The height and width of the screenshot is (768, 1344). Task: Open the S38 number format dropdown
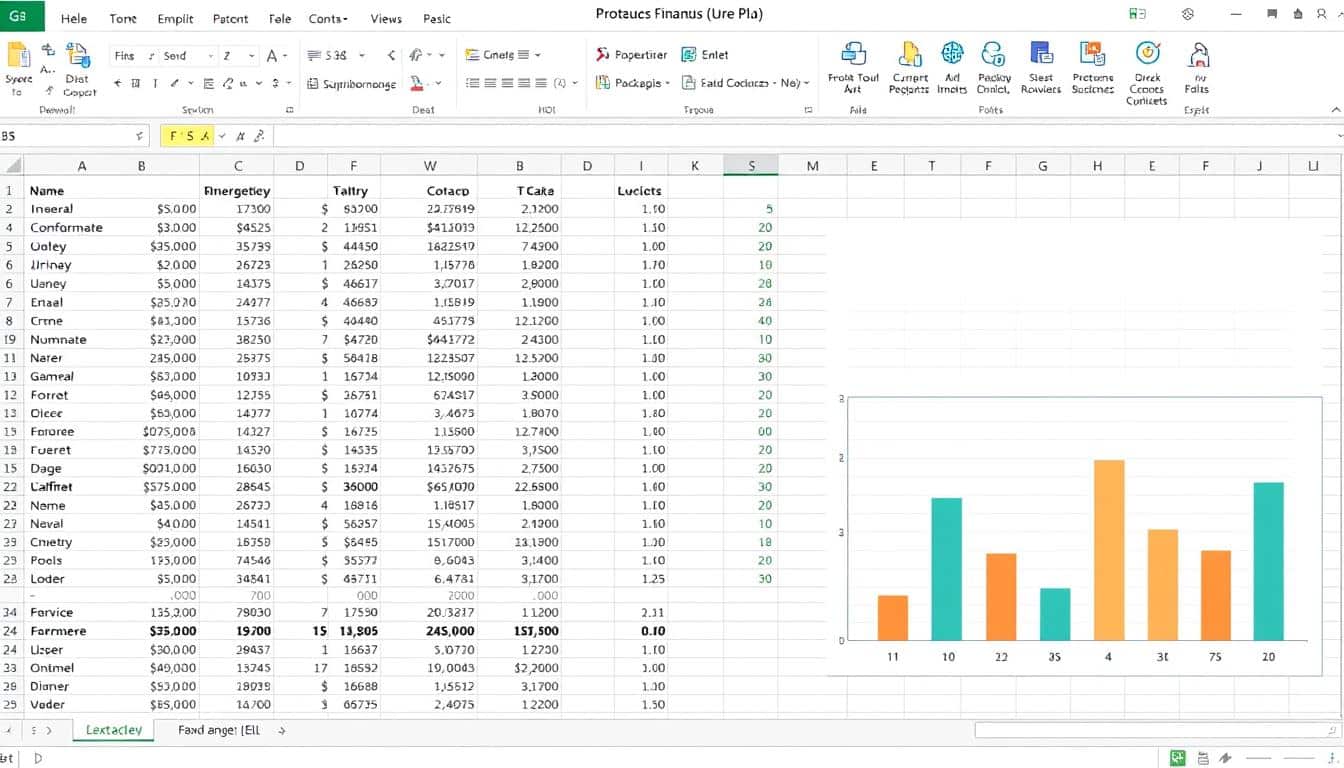[361, 56]
